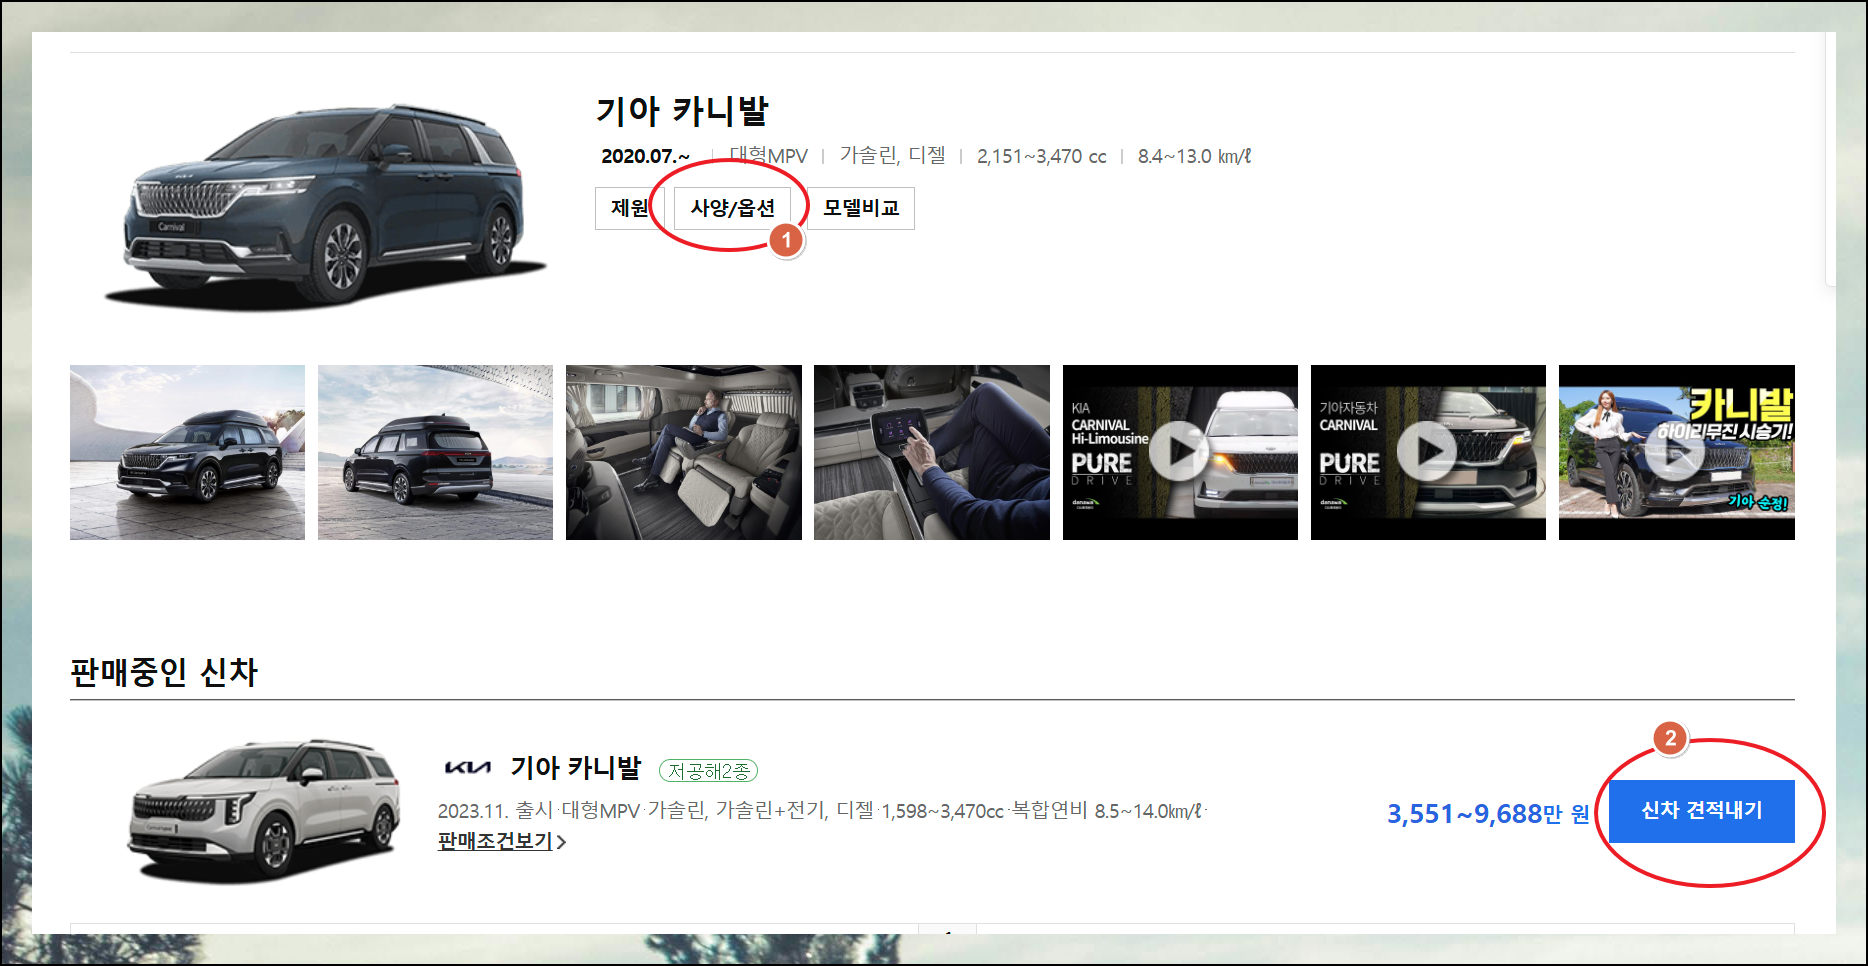Open the 모델비교 model comparison tab
Screen dimensions: 1868x966
point(861,208)
